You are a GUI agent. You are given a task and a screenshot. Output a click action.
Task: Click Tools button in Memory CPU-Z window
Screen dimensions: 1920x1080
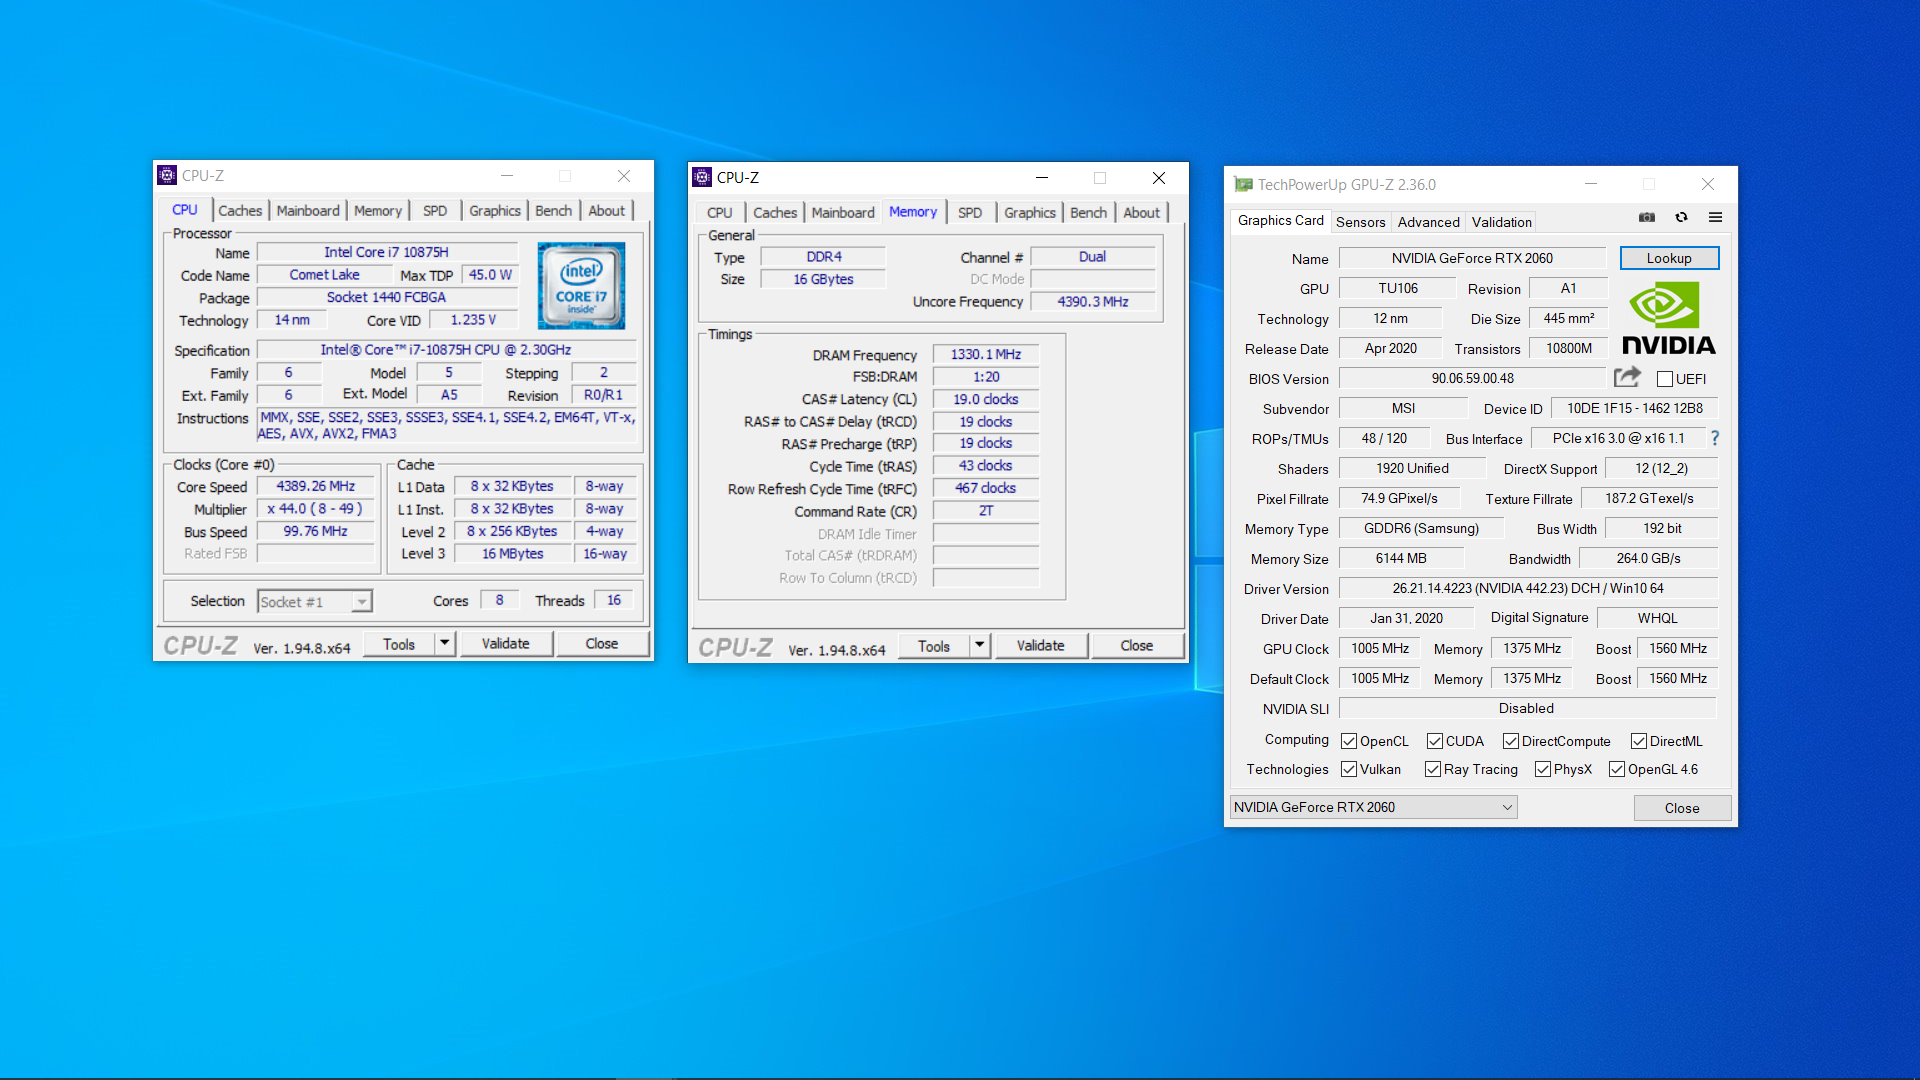(934, 645)
